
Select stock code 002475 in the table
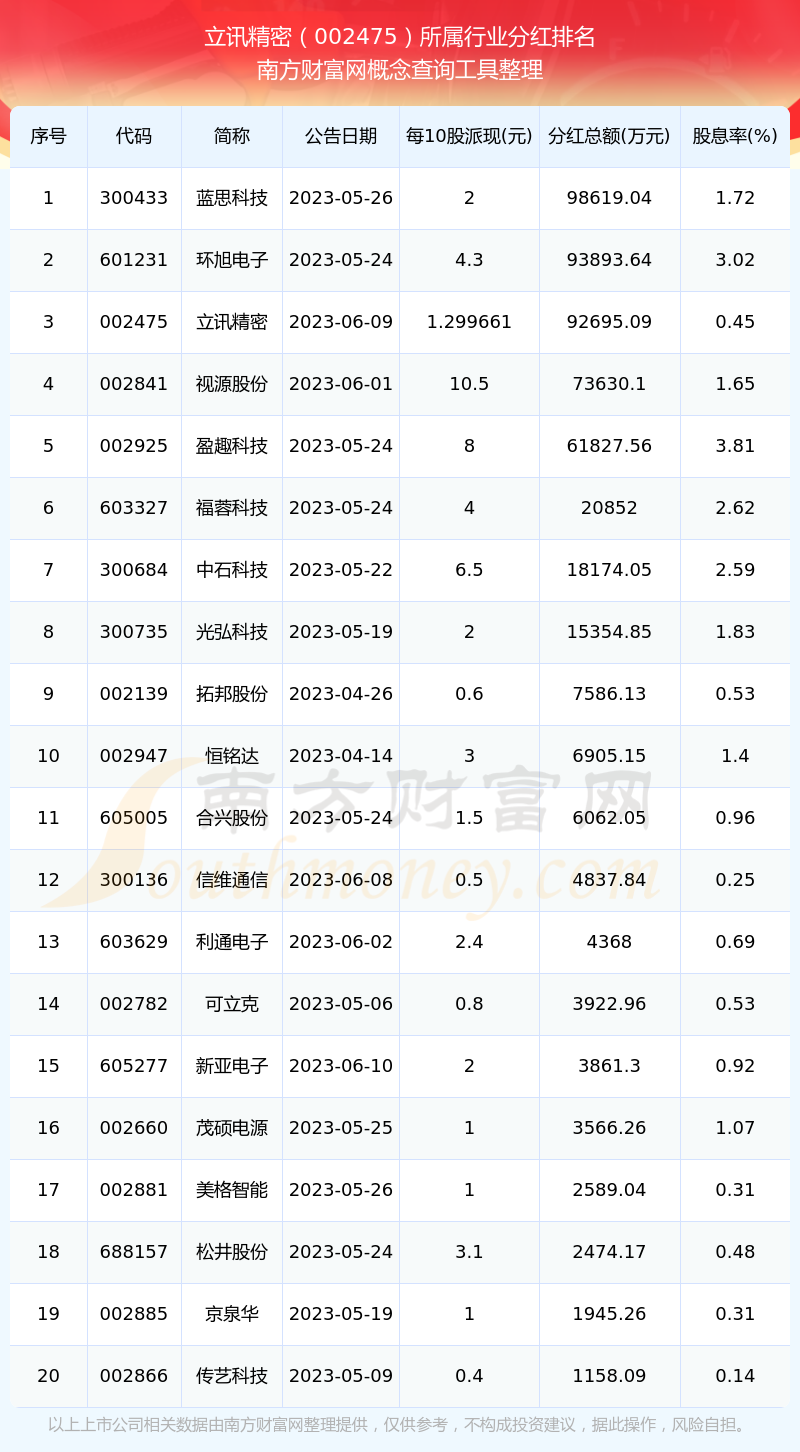tap(134, 322)
